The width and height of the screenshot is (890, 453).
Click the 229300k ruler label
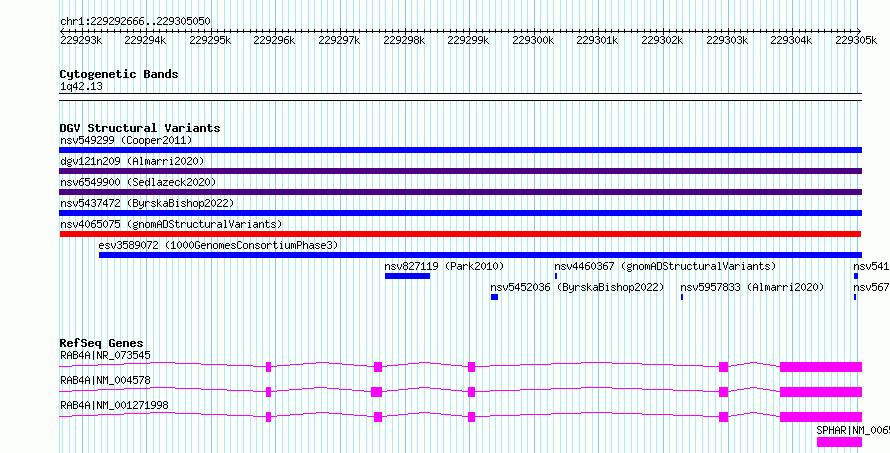click(x=534, y=40)
